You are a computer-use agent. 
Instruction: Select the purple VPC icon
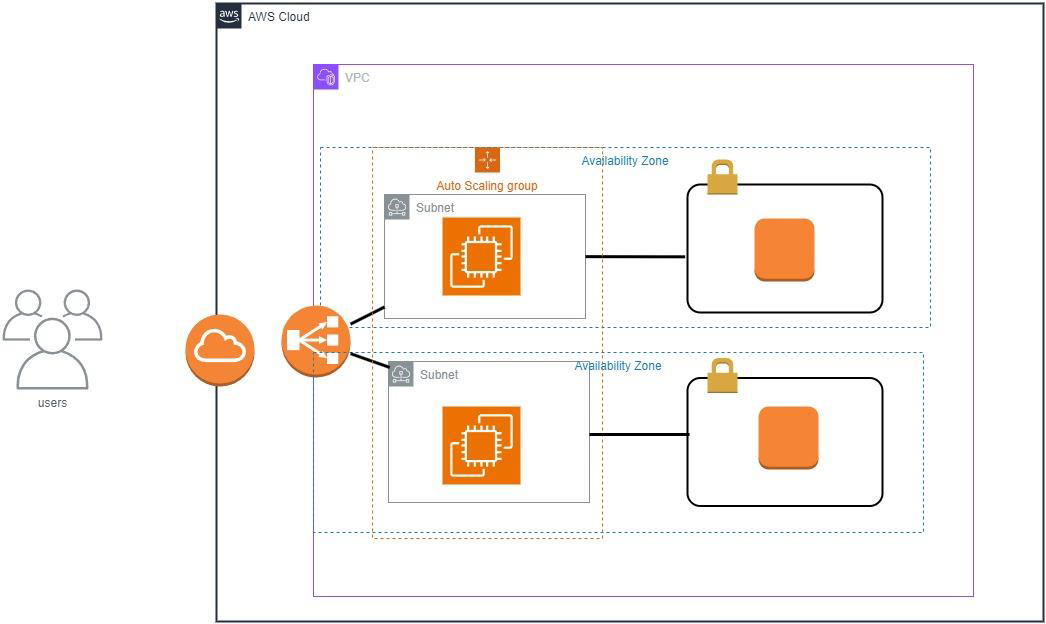point(326,77)
